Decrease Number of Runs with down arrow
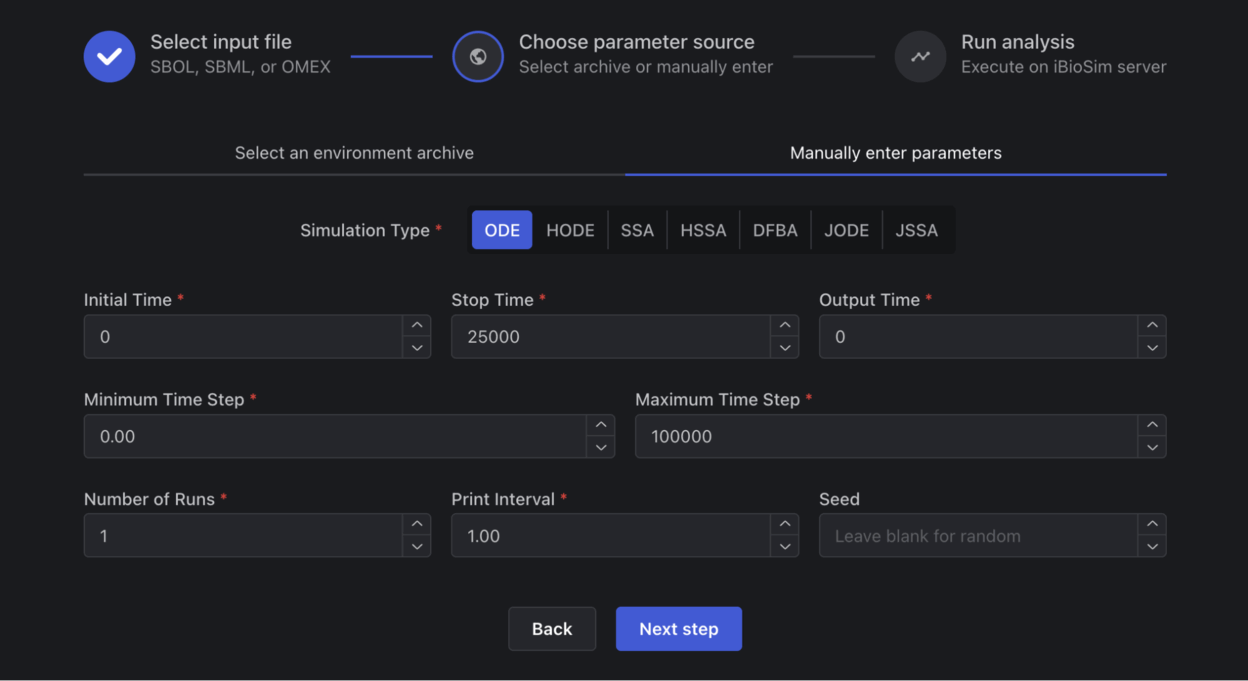This screenshot has width=1248, height=681. (417, 547)
